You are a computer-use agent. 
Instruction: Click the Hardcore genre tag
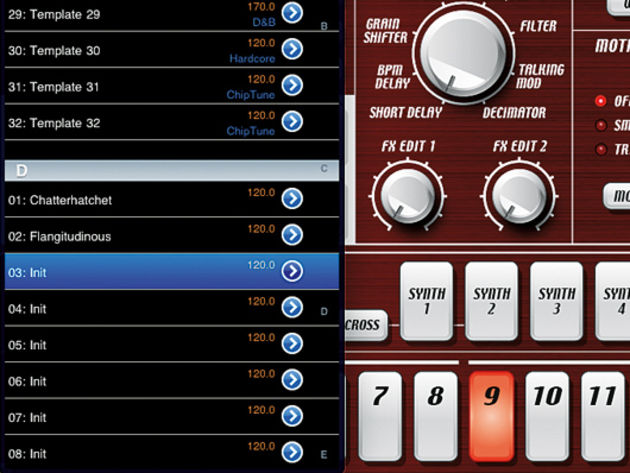252,59
